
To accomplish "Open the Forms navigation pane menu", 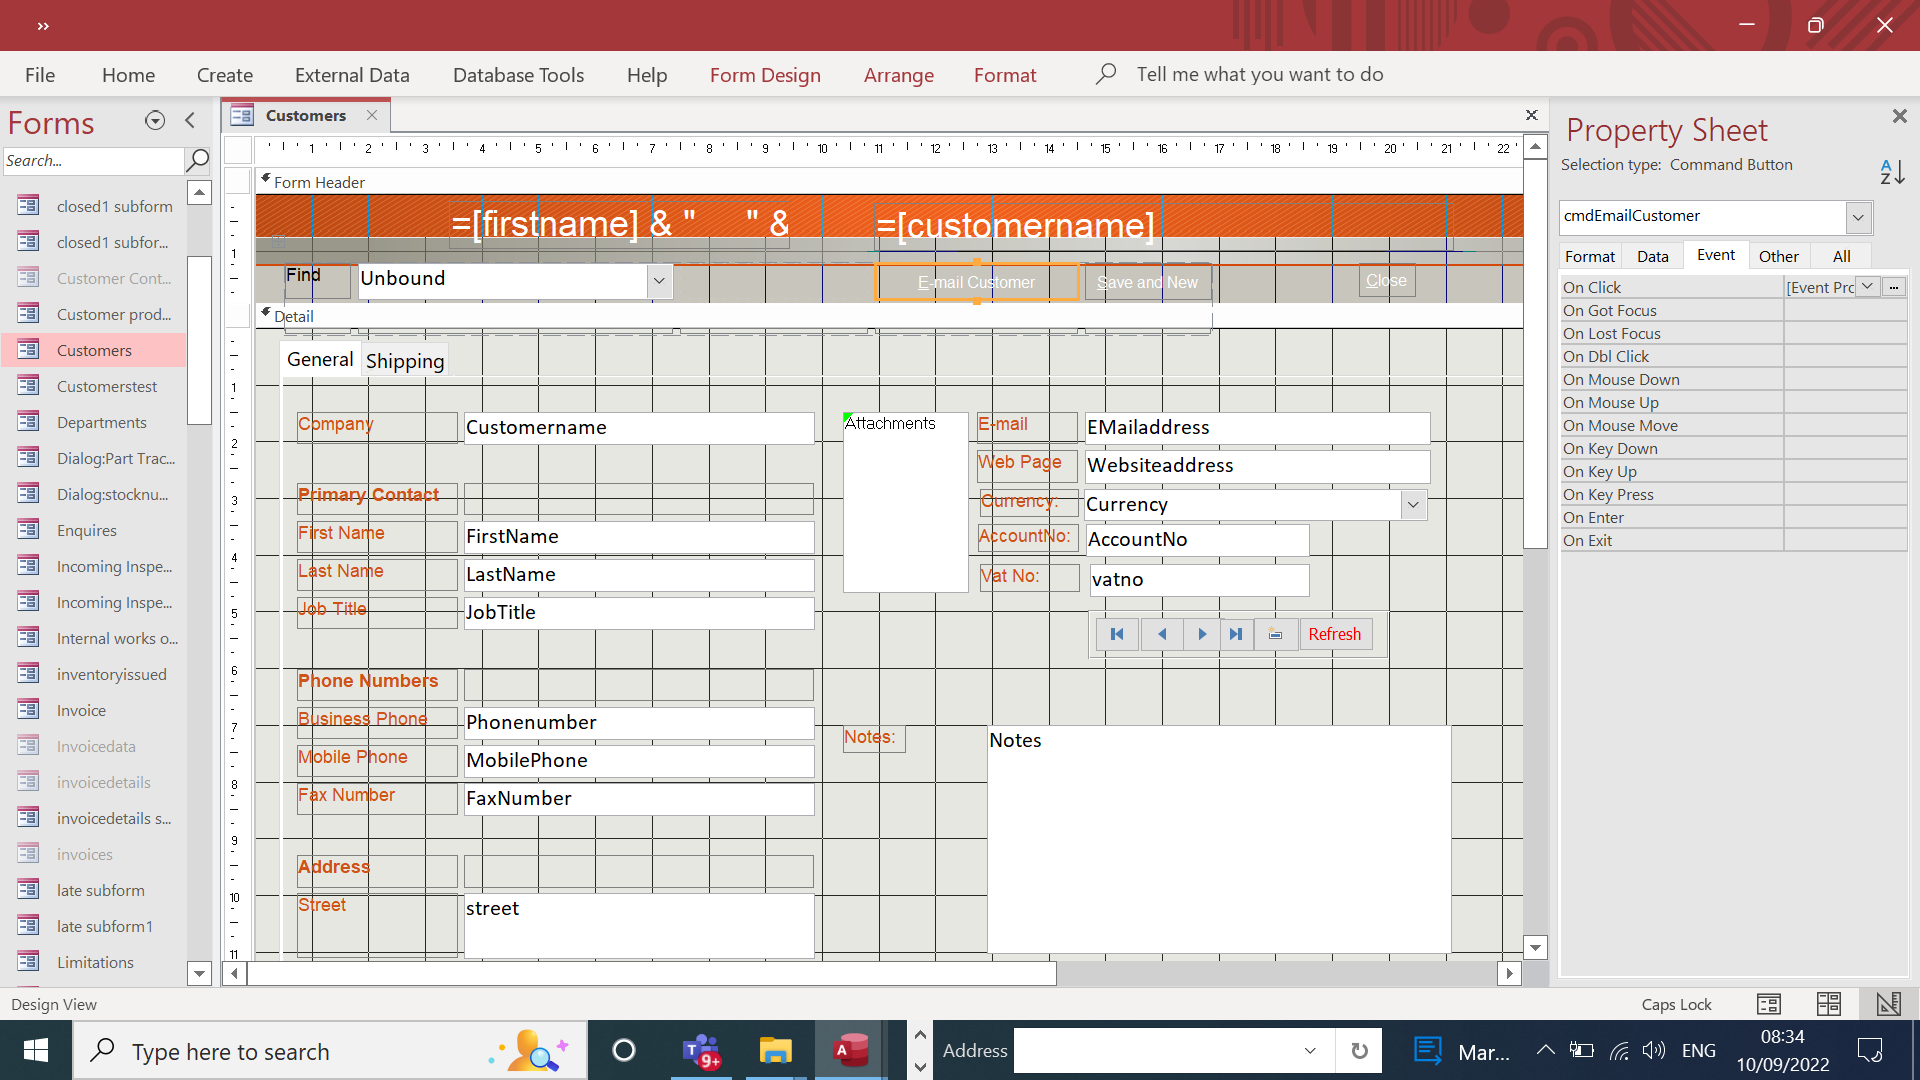I will [x=155, y=121].
